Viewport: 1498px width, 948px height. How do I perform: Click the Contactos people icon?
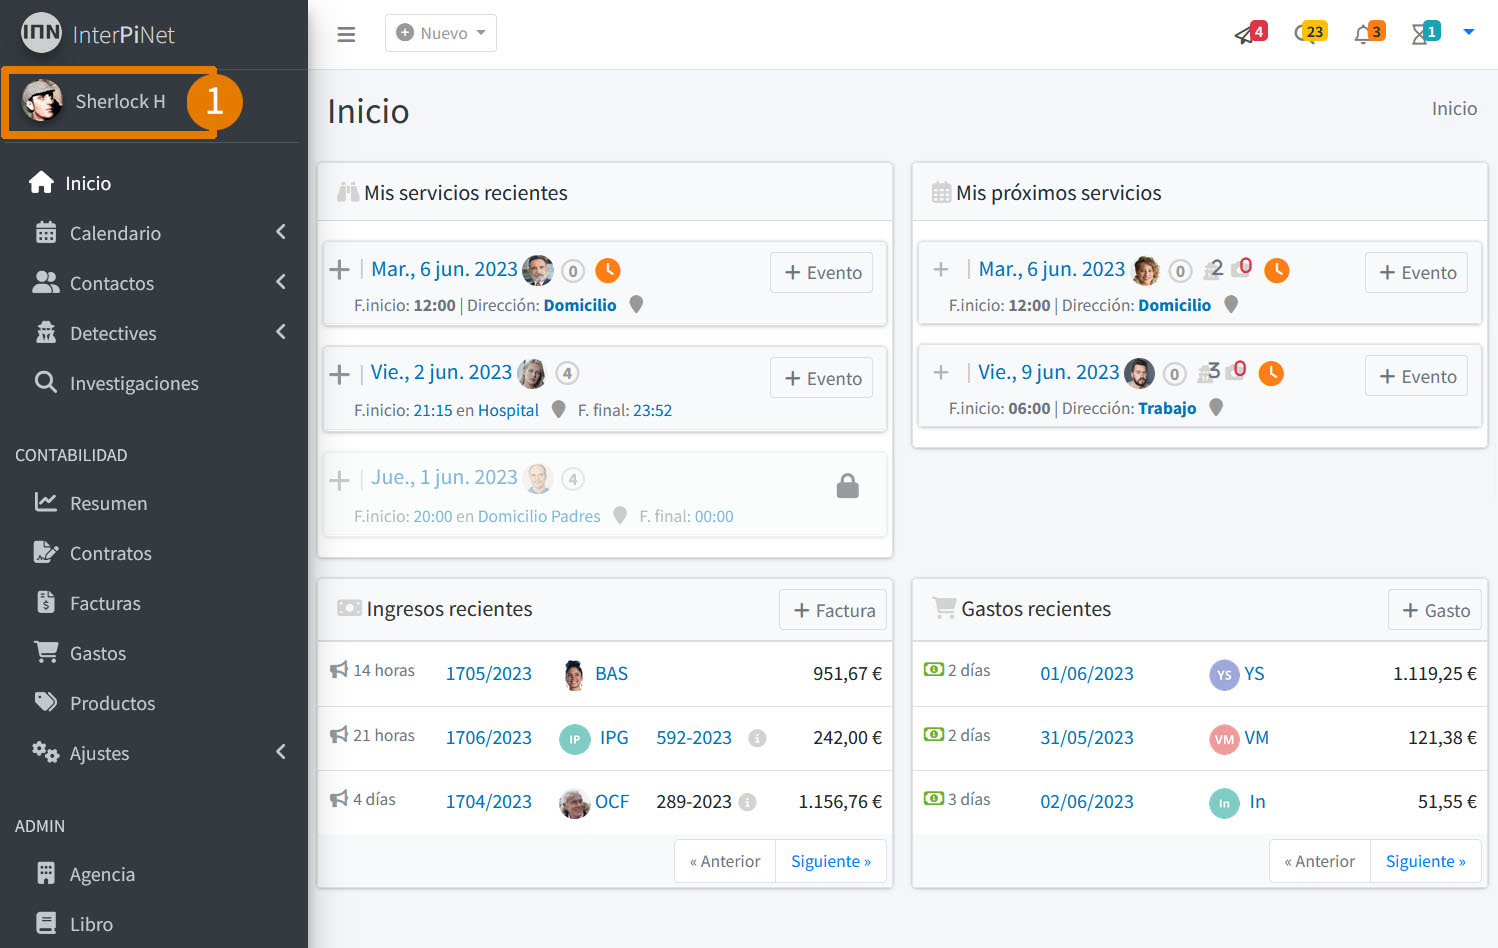pos(46,282)
